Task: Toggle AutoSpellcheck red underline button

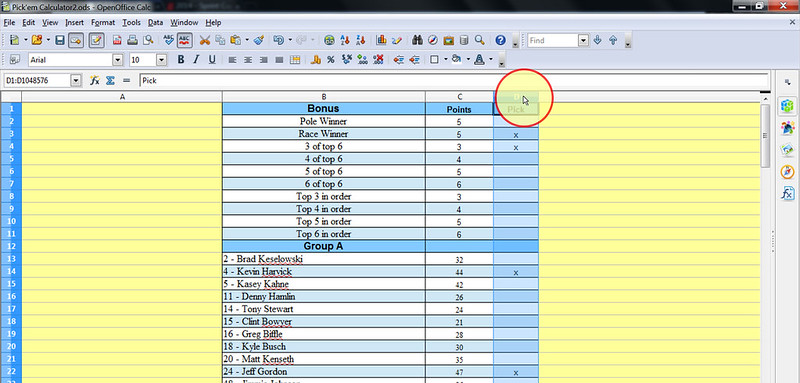Action: point(184,40)
